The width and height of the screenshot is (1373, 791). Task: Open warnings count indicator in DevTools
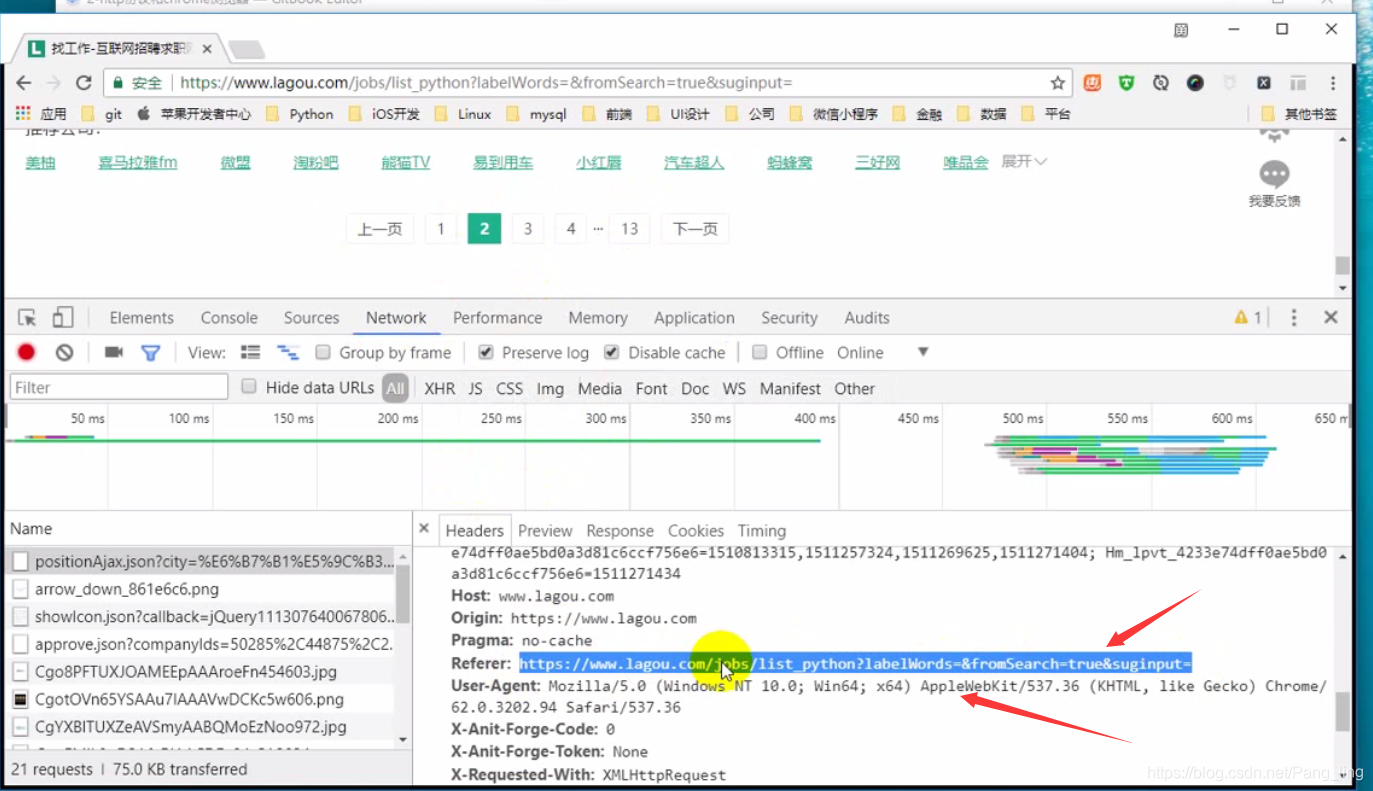point(1248,318)
